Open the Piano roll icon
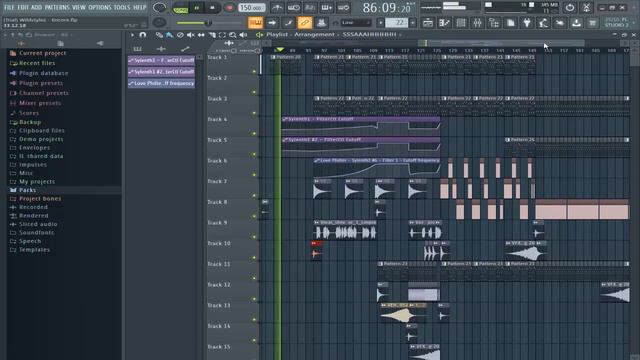The image size is (640, 360). pos(444,23)
